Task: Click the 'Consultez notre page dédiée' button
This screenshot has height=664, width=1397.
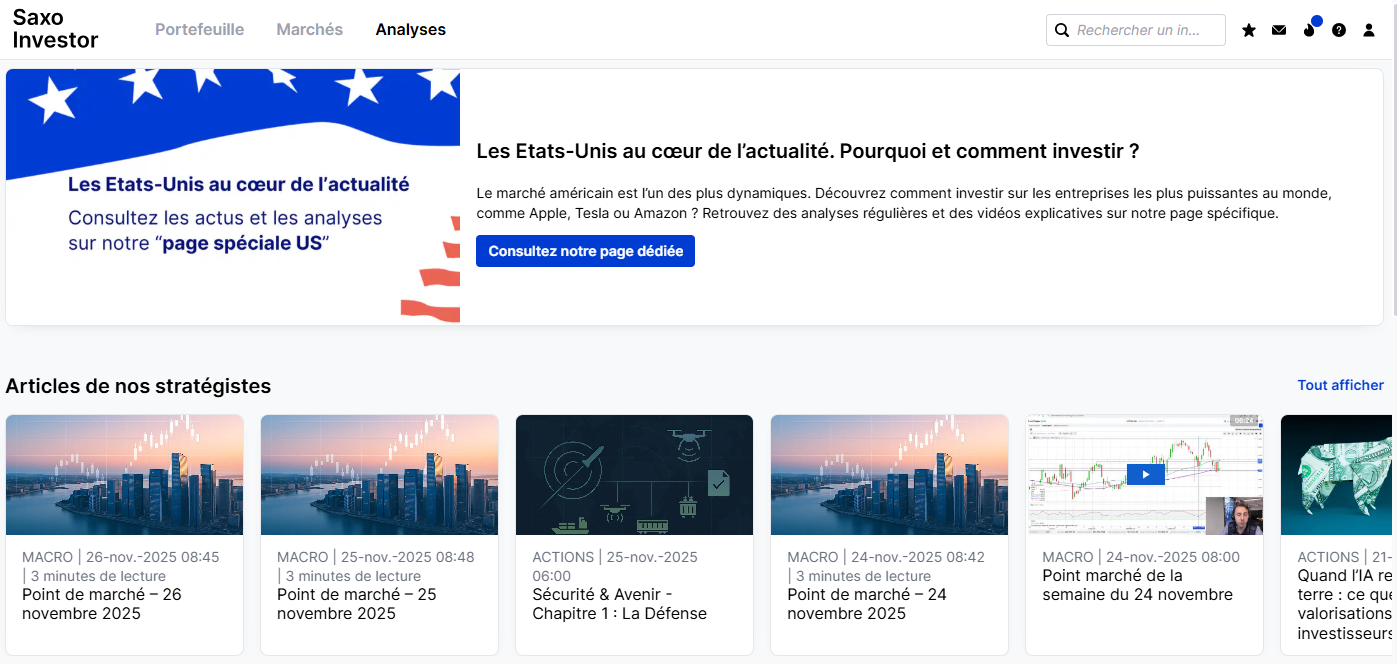Action: [x=585, y=251]
